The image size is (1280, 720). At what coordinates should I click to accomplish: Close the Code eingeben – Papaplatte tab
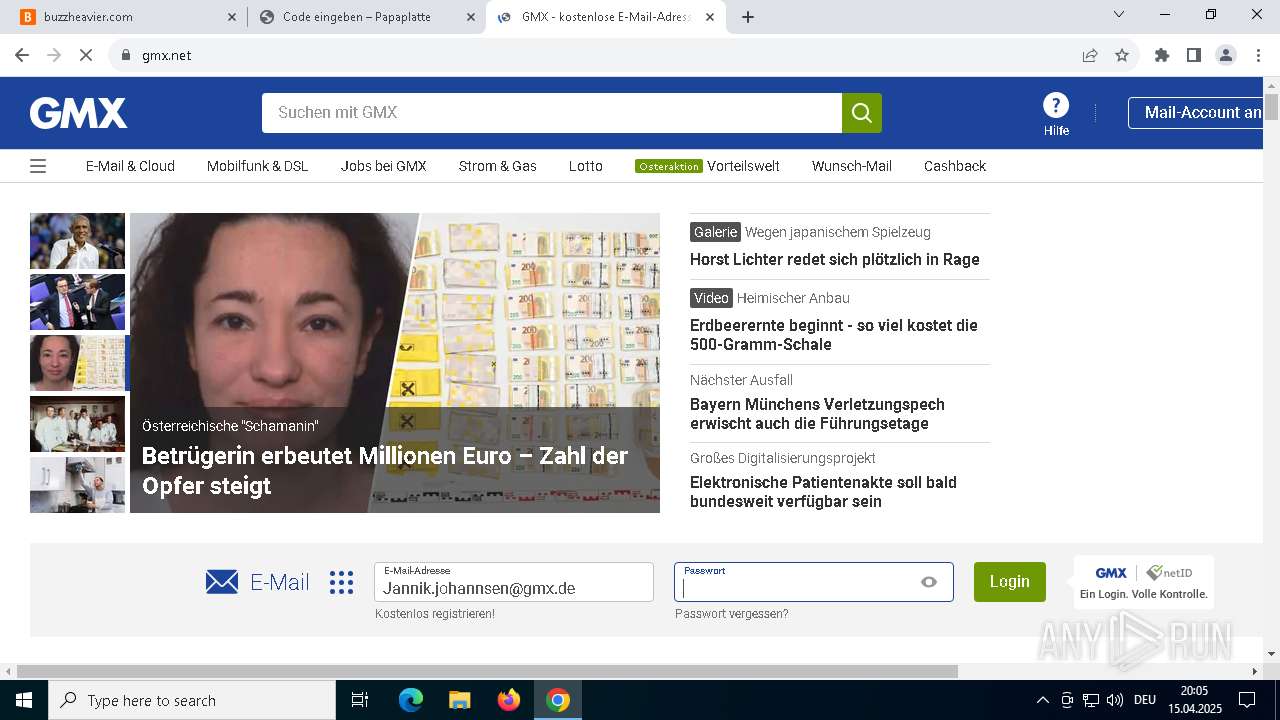coord(471,17)
